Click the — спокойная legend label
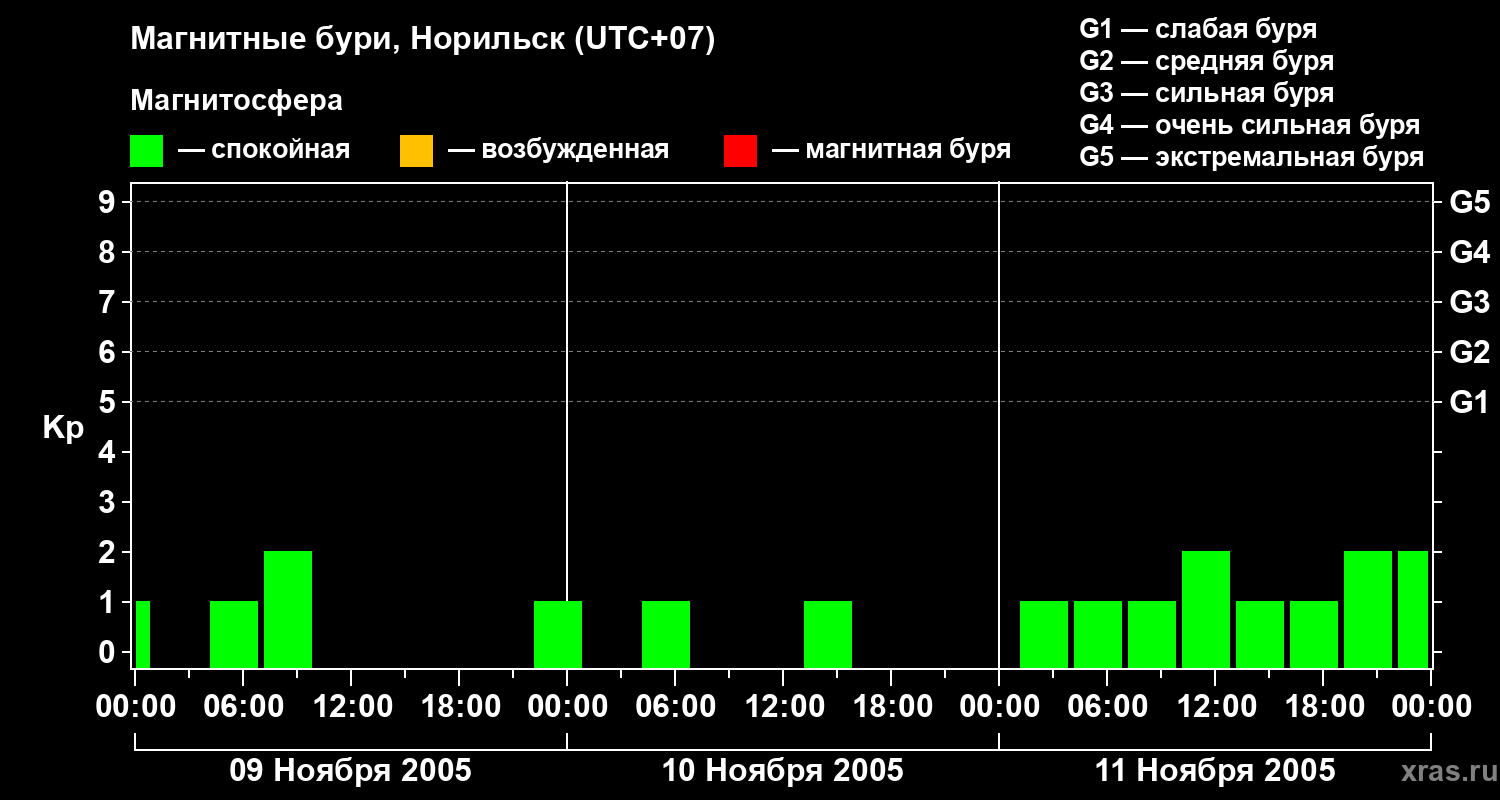Screen dimensions: 1500x800 coord(264,150)
